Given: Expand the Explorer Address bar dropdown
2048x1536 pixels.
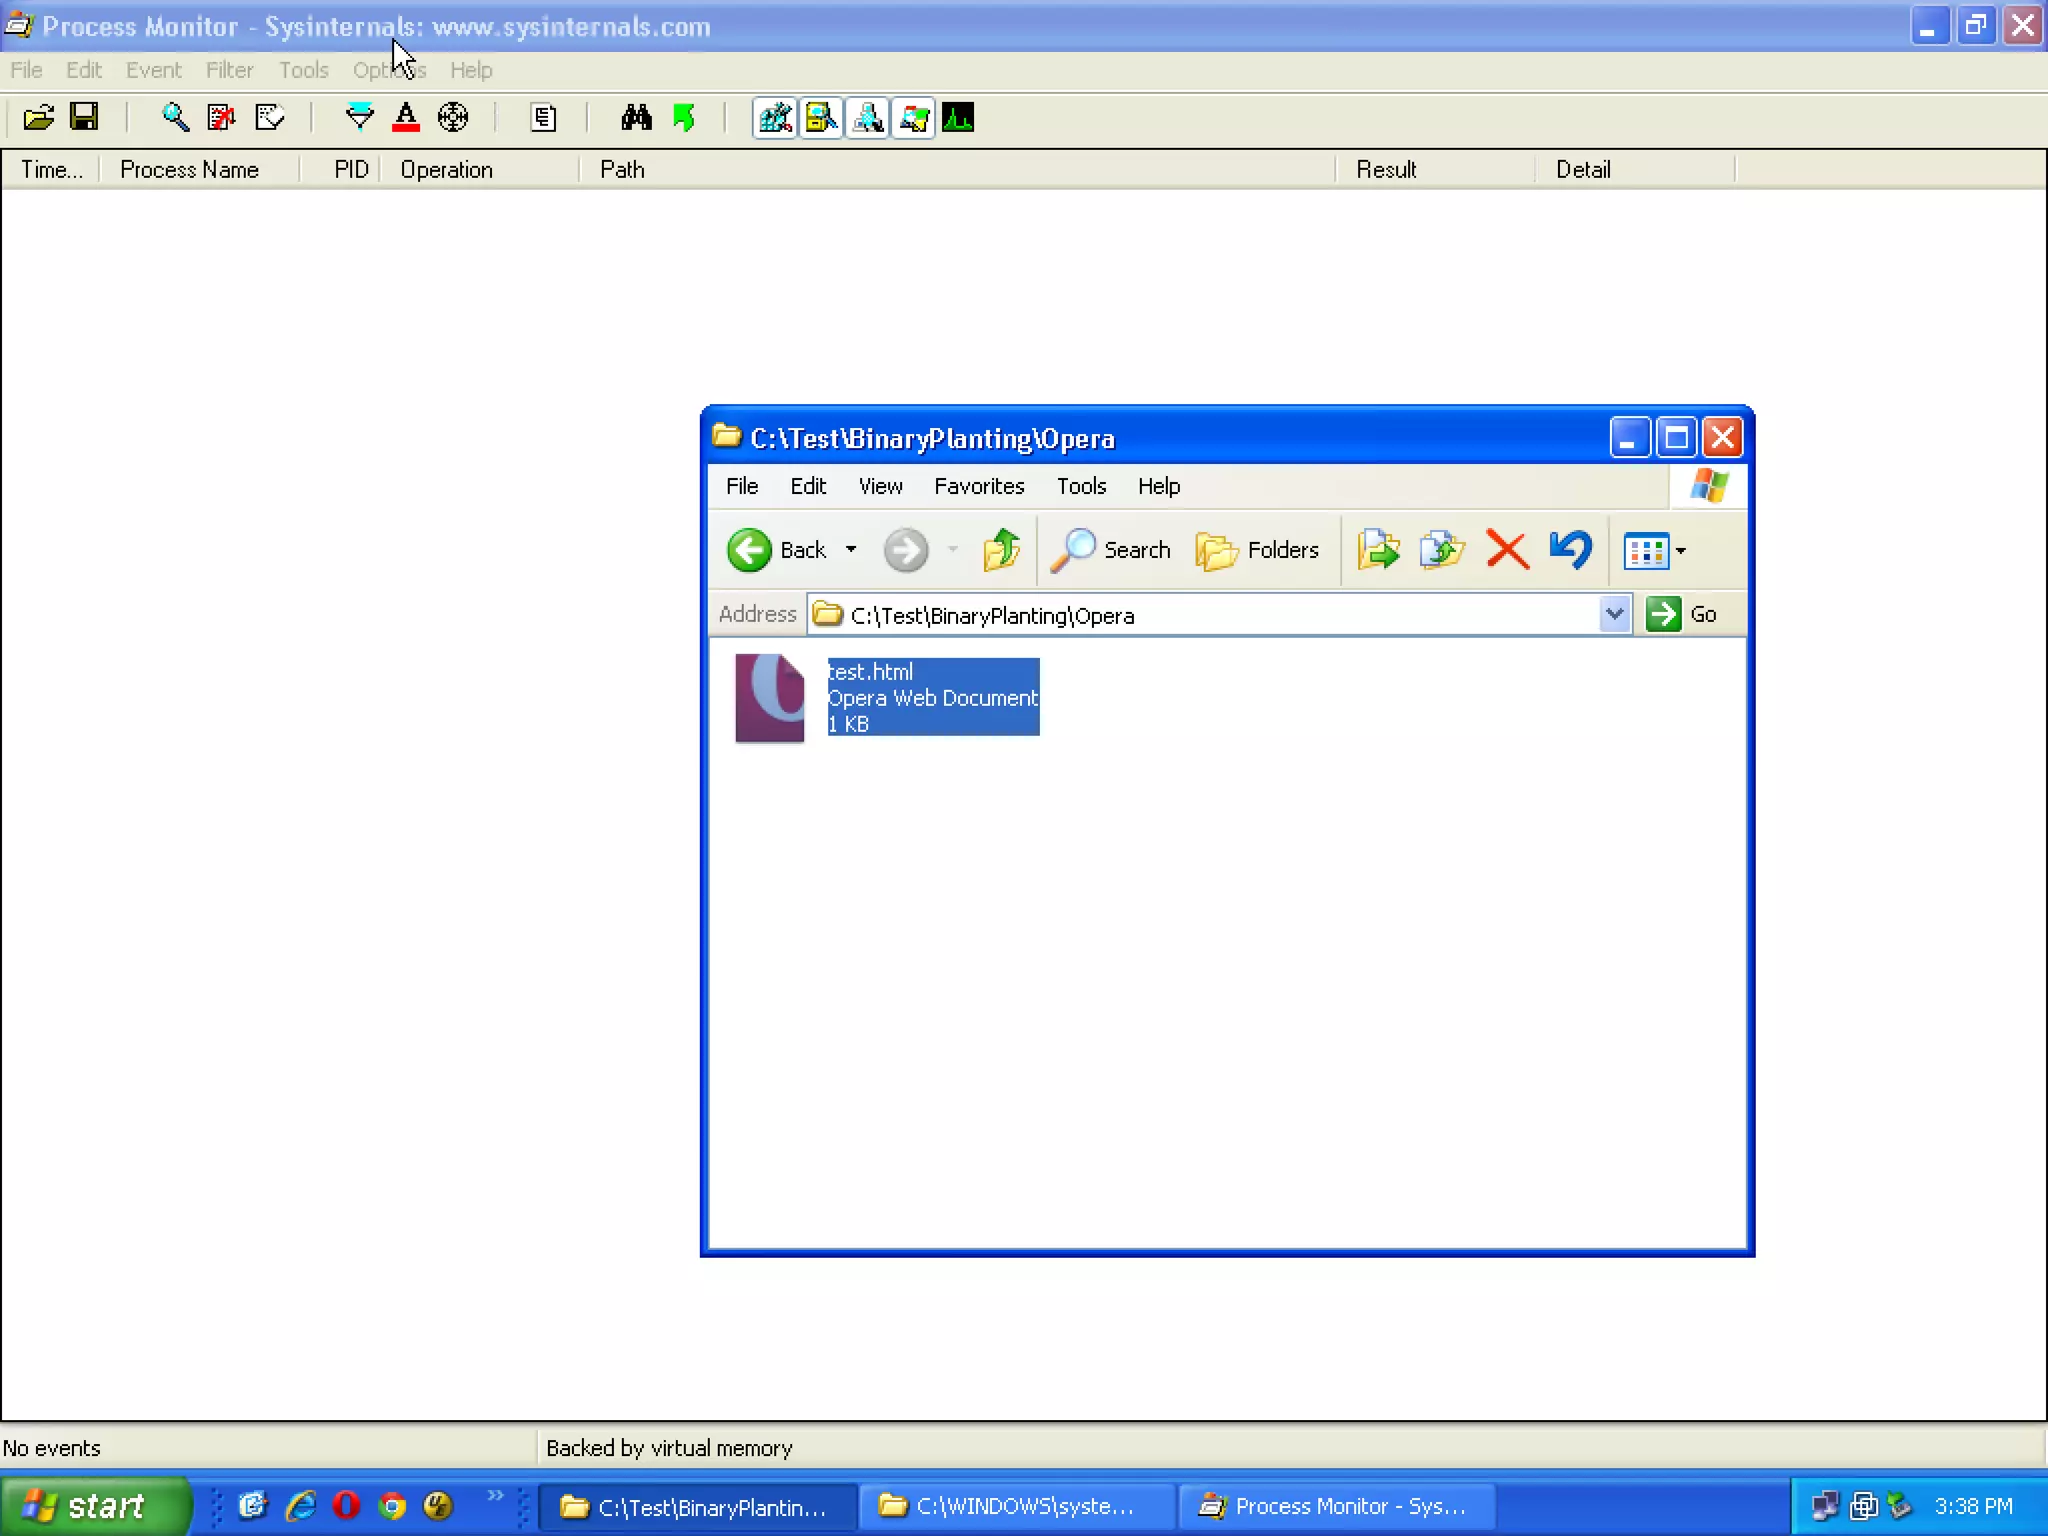Looking at the screenshot, I should pos(1614,614).
